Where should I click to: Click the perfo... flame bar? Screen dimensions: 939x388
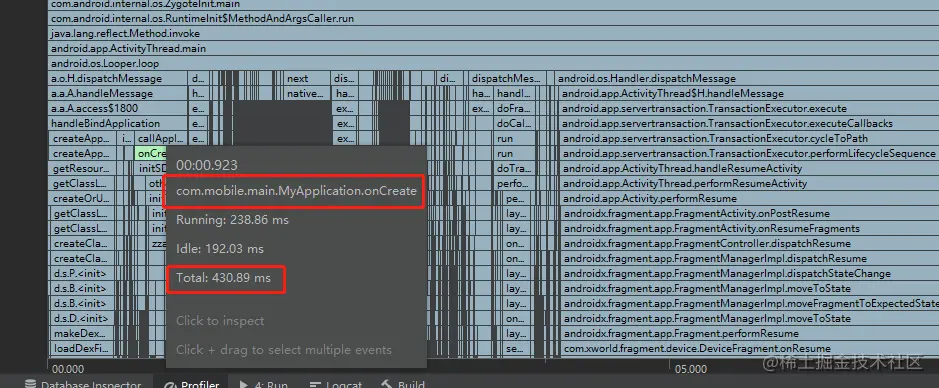coord(515,183)
